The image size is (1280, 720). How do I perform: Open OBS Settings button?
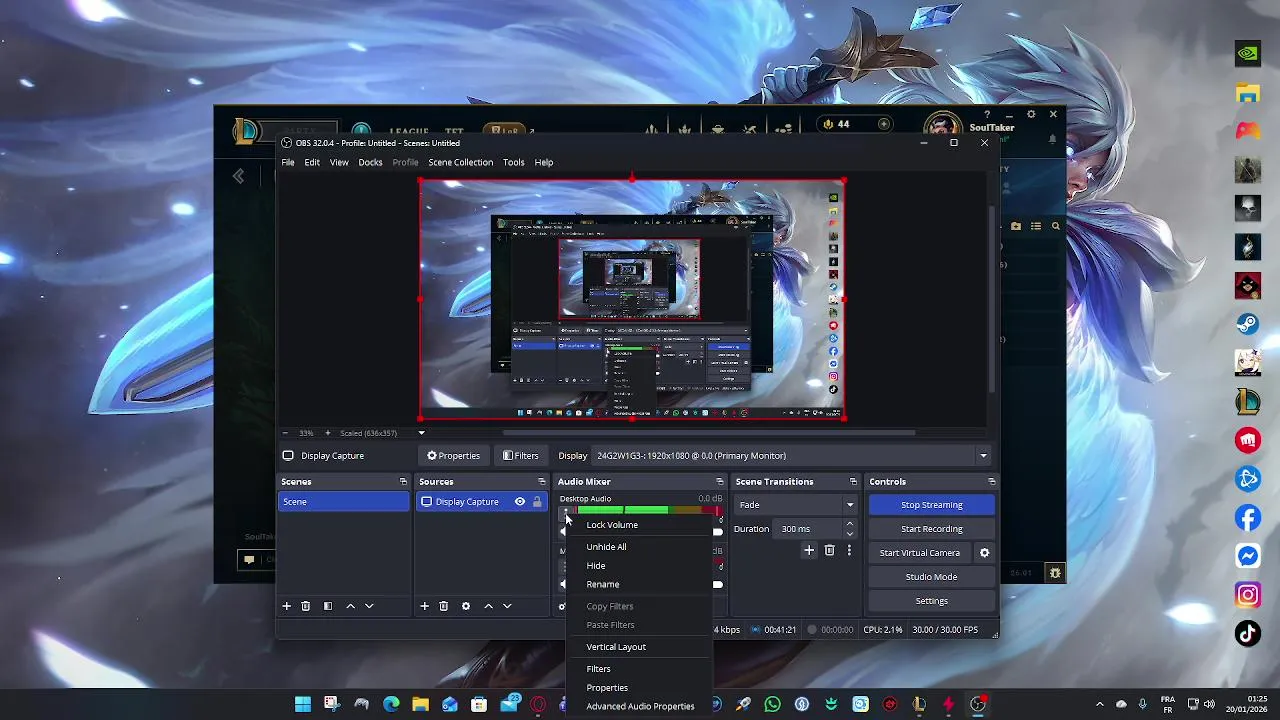click(931, 601)
